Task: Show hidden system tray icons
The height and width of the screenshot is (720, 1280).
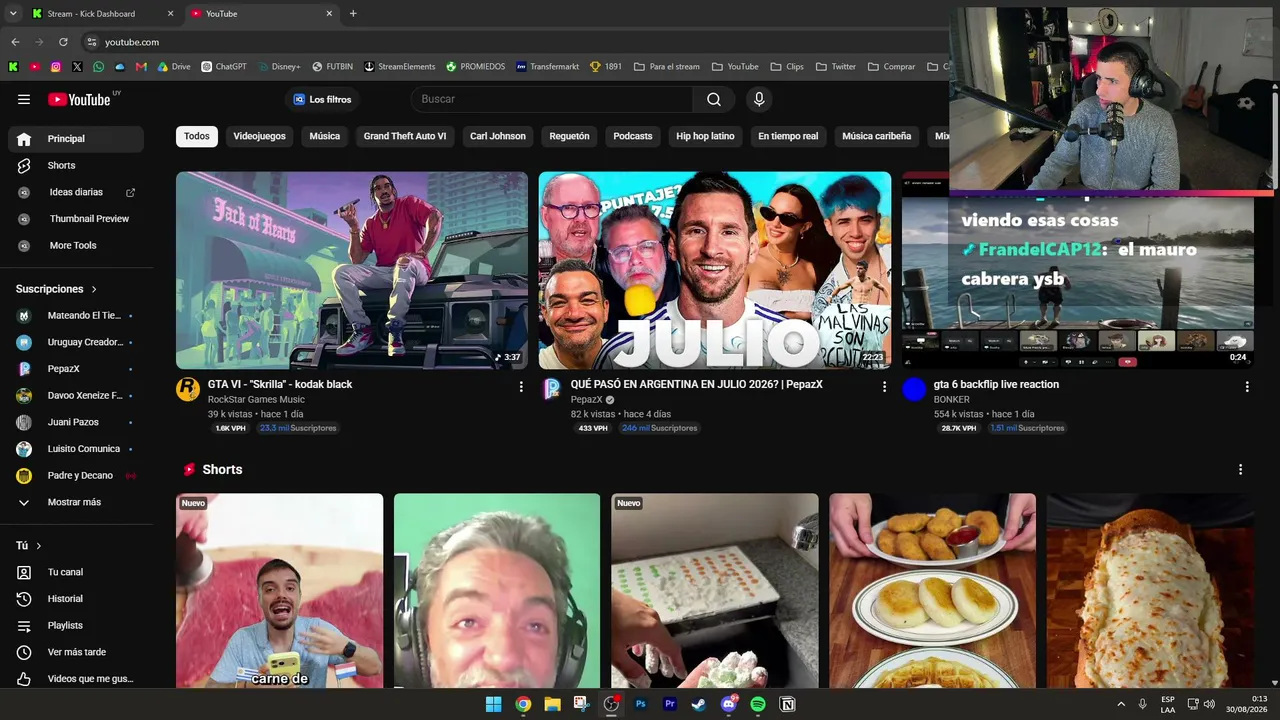Action: coord(1121,704)
